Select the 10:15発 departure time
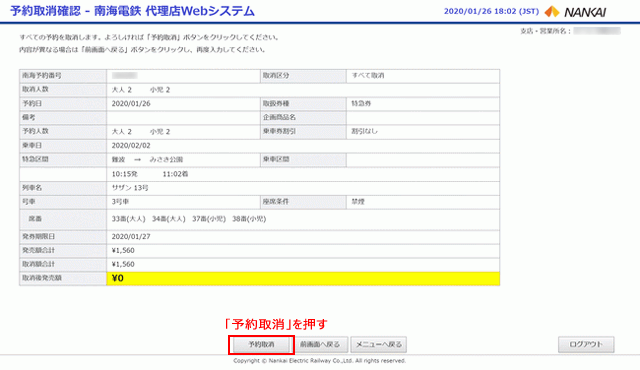 pyautogui.click(x=124, y=174)
